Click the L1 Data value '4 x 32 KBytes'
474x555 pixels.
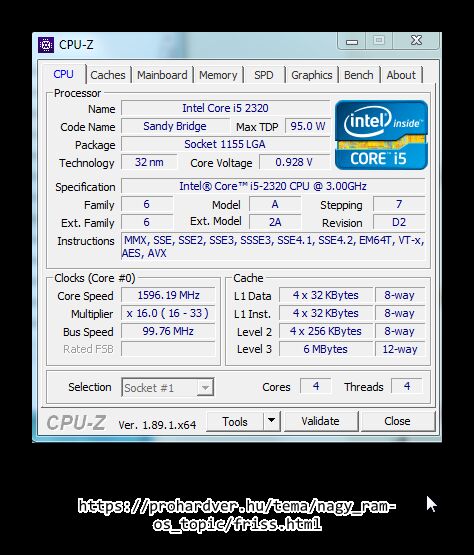[326, 295]
